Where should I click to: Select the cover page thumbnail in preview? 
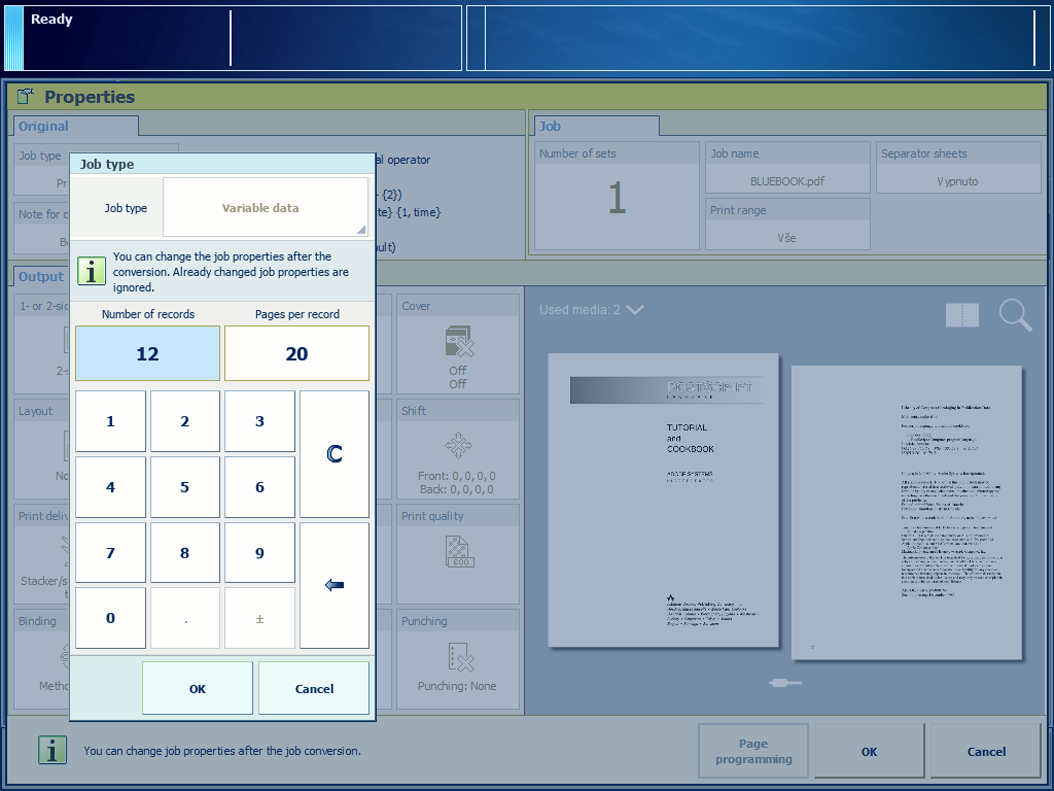point(664,506)
